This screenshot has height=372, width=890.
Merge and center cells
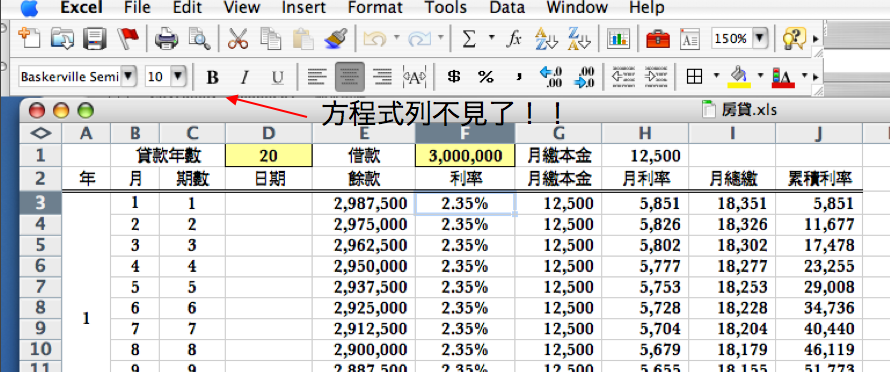(x=414, y=76)
